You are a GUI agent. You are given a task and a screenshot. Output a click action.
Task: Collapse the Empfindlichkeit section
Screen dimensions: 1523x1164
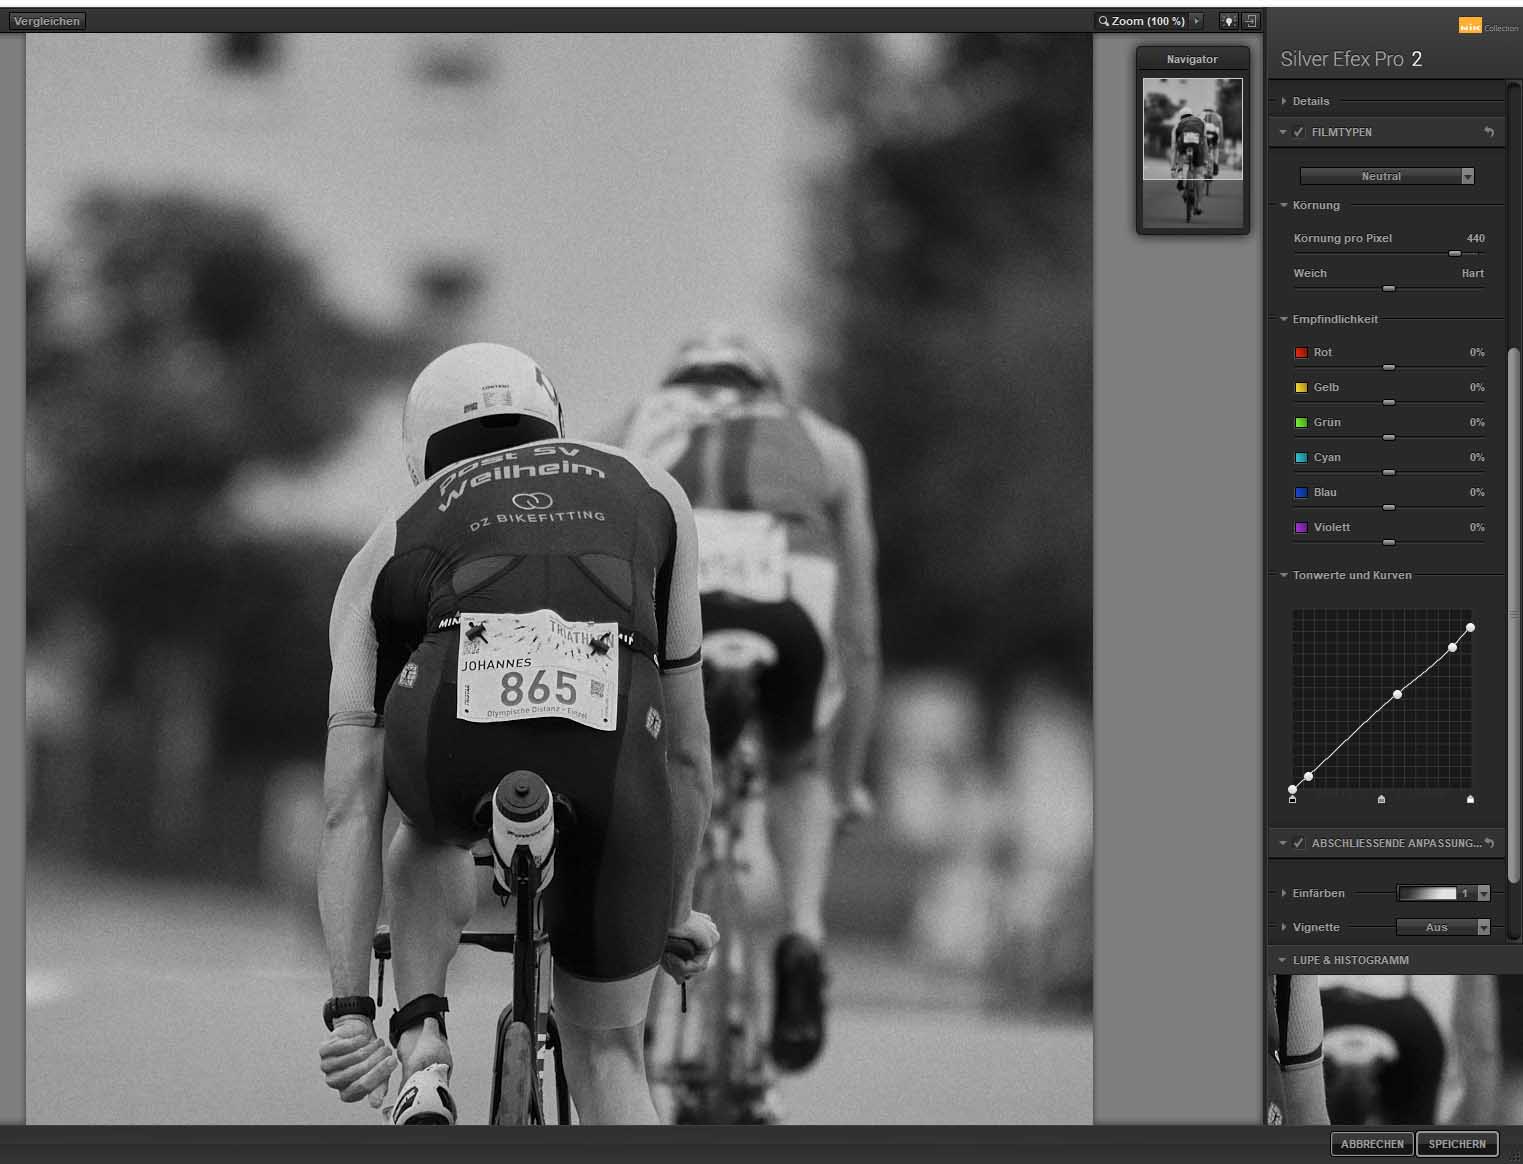click(1284, 319)
